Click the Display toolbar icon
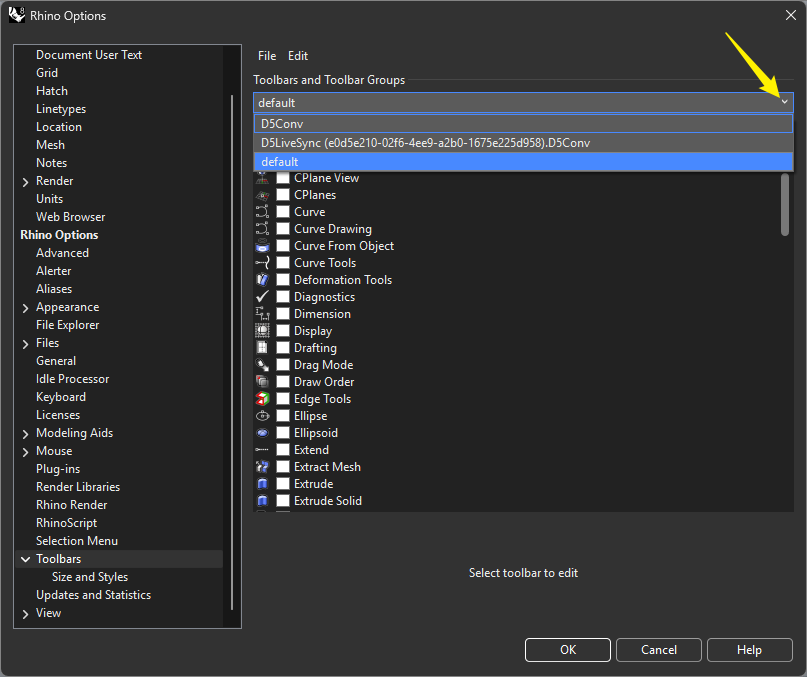 262,331
